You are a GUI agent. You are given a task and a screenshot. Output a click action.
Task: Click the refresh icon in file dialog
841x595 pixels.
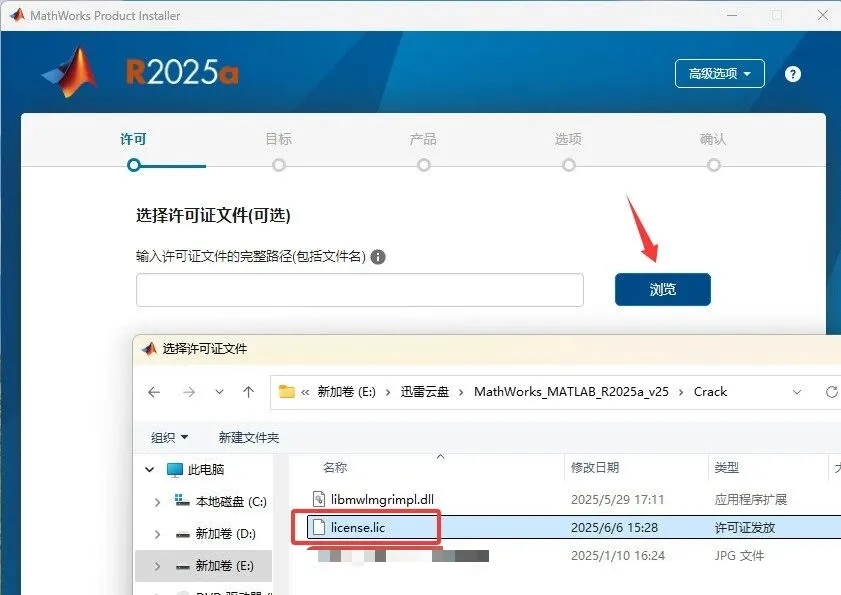832,392
